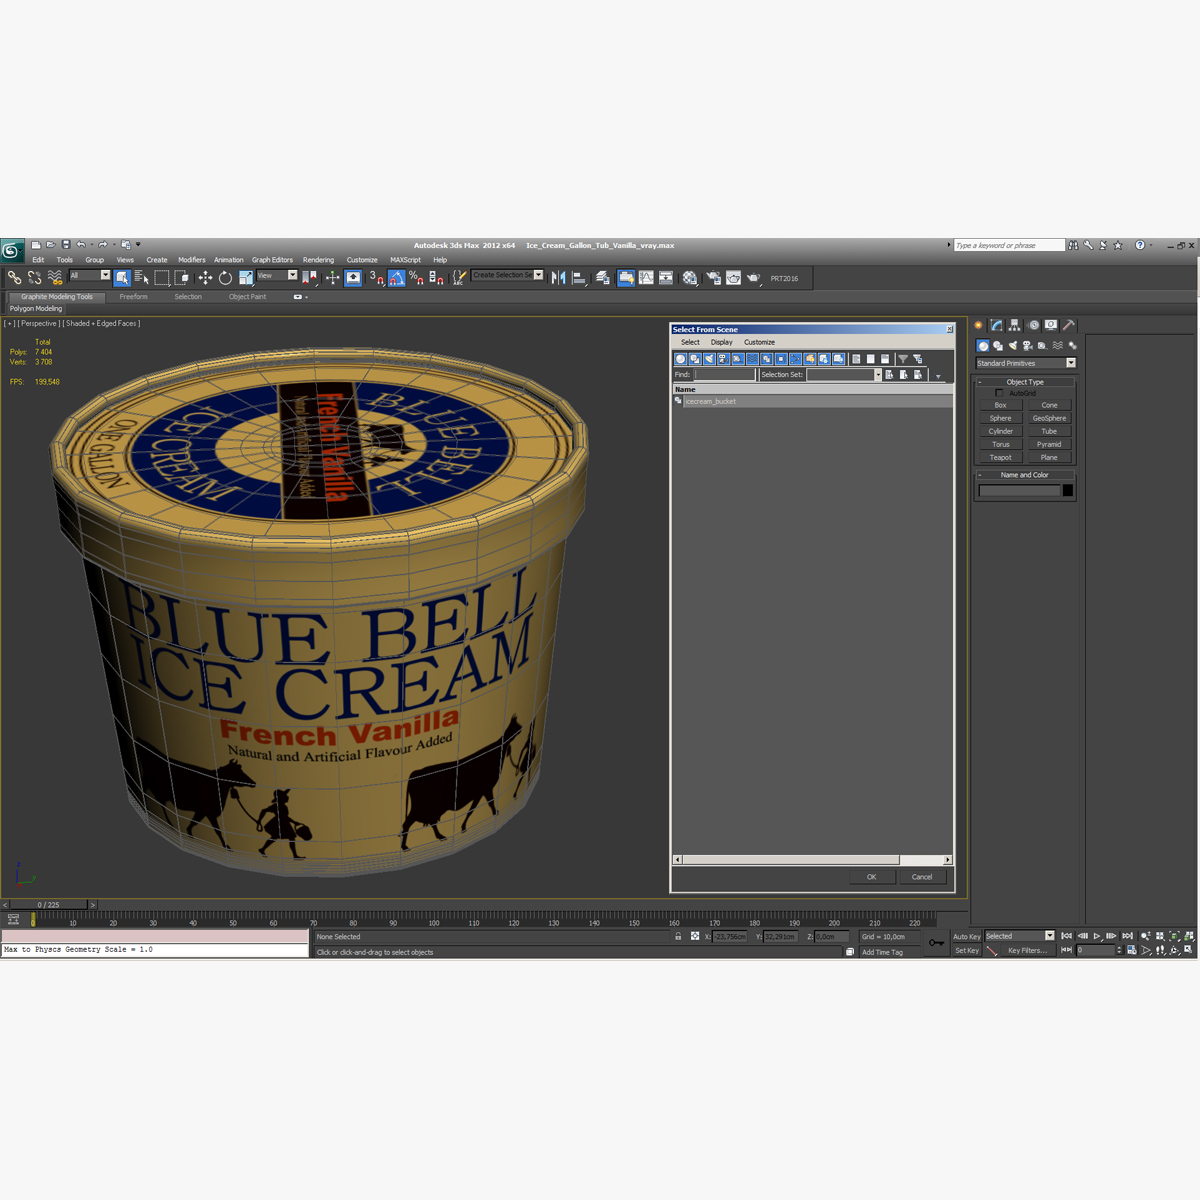Click the time slider 0 / 225 handle
1200x1200 pixels.
click(48, 905)
